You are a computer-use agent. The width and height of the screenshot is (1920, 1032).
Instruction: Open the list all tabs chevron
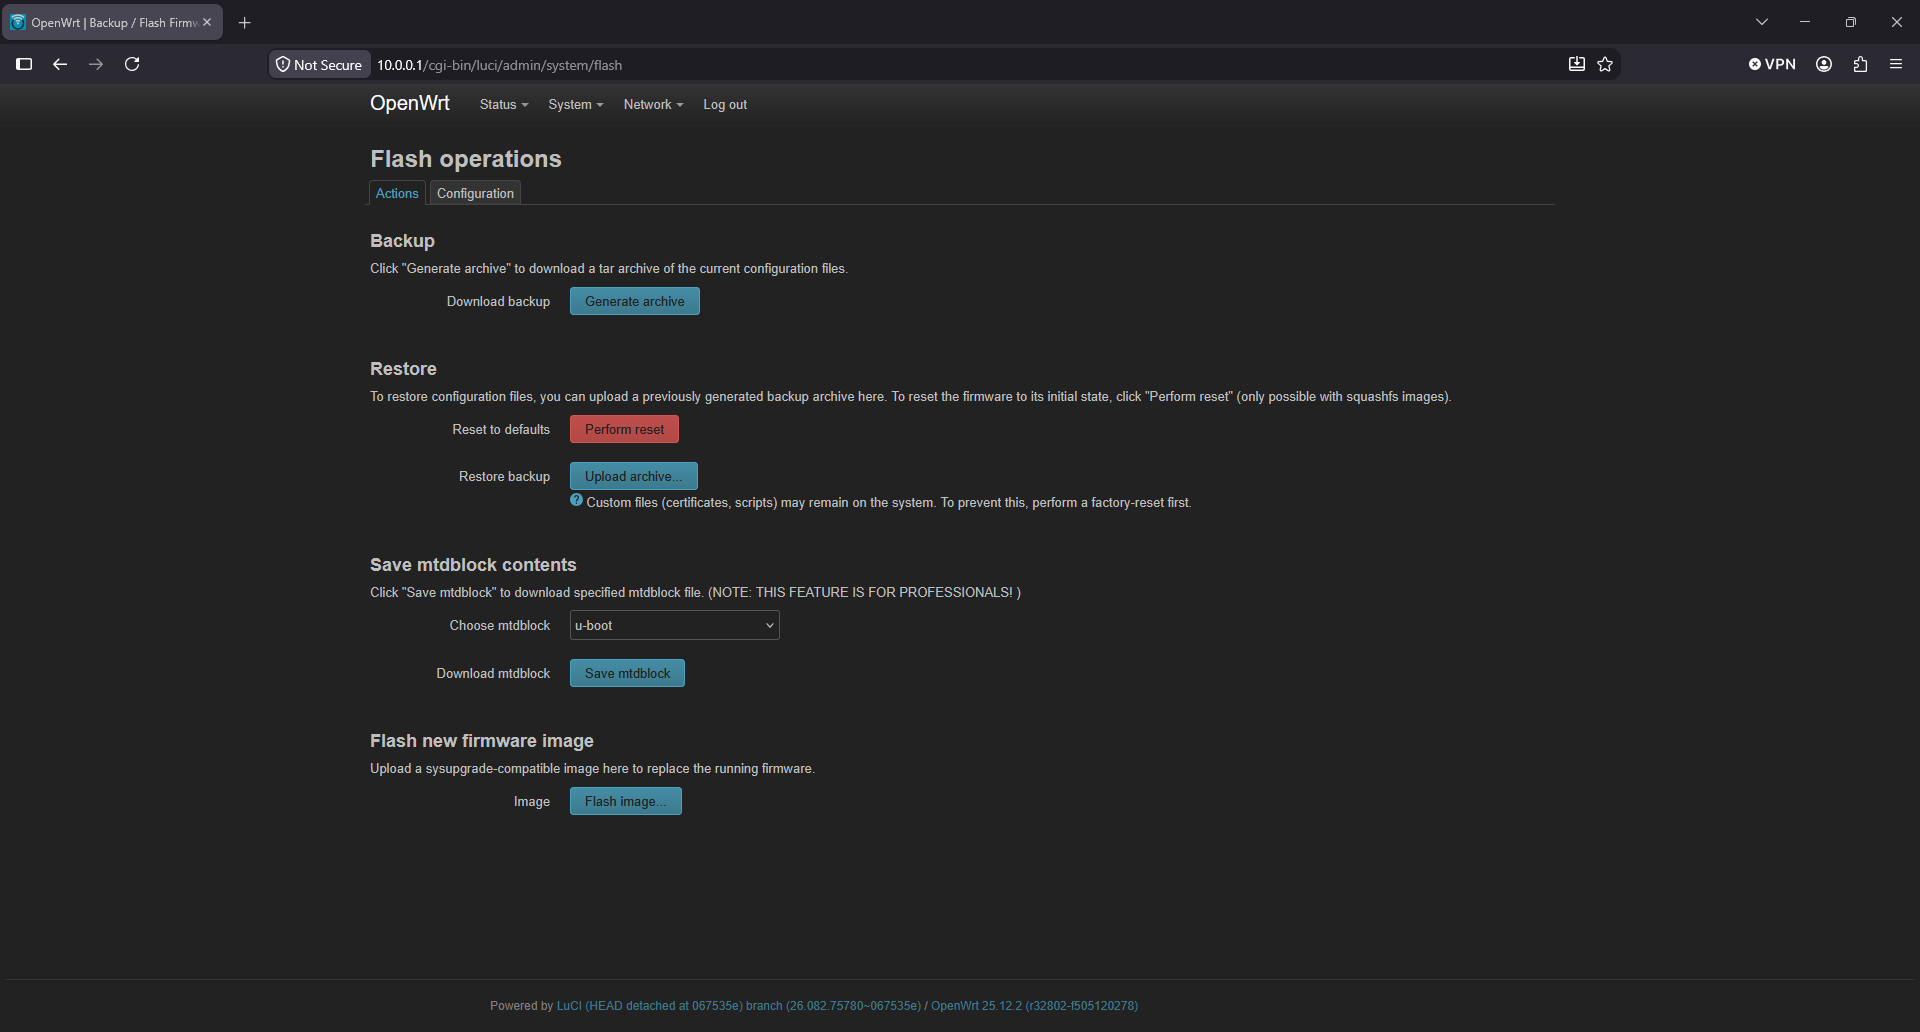click(1762, 22)
